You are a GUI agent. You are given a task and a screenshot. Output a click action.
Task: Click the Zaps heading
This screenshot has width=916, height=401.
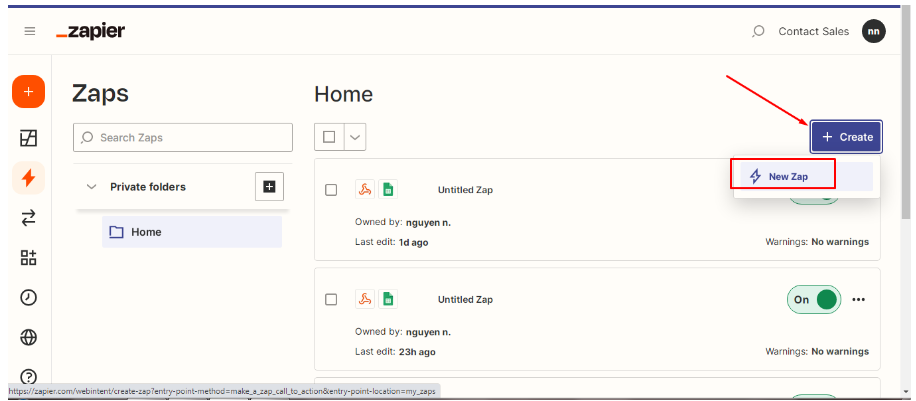pos(100,94)
